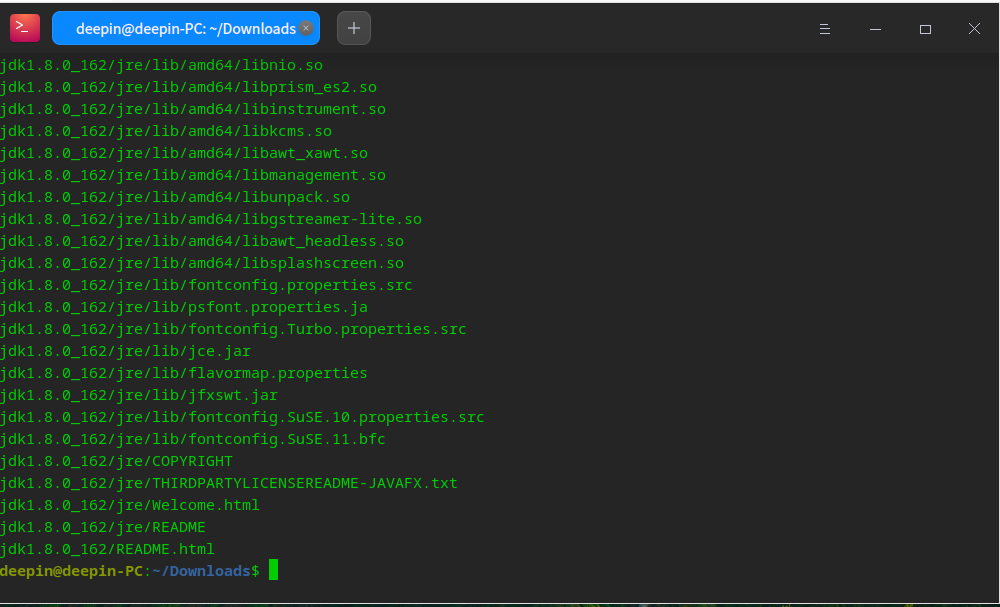Image resolution: width=1000 pixels, height=607 pixels.
Task: Select the deepin@deepin-PC: ~/Downloads tab
Action: [x=185, y=28]
